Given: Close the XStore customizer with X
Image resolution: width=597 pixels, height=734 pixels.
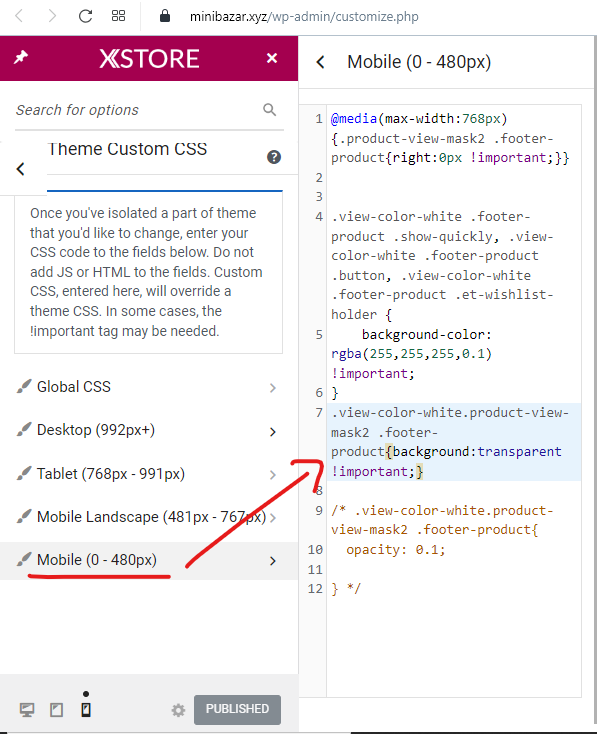Looking at the screenshot, I should (x=272, y=58).
